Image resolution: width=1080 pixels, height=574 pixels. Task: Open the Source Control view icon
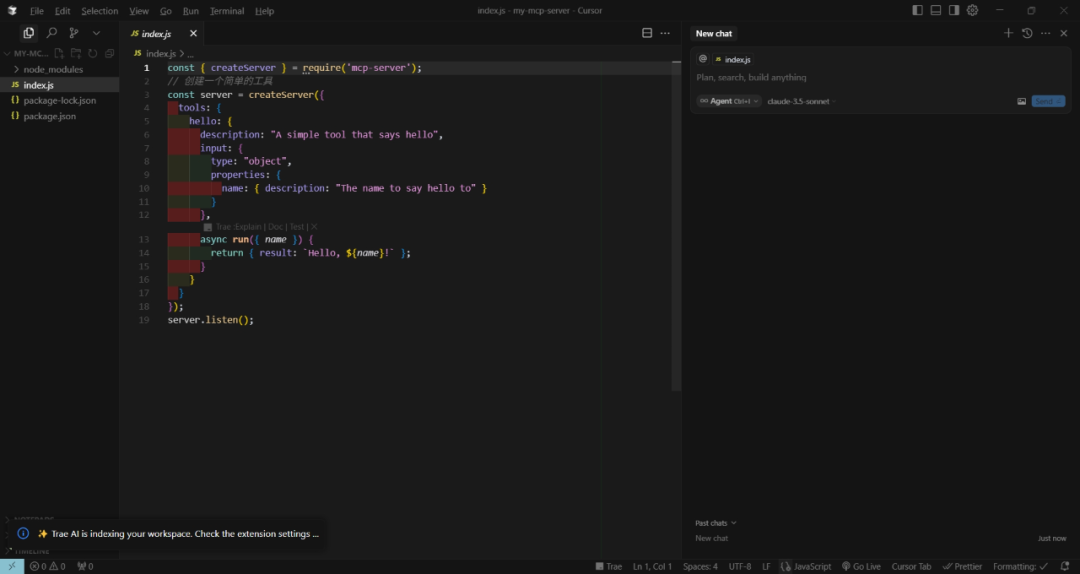click(74, 33)
